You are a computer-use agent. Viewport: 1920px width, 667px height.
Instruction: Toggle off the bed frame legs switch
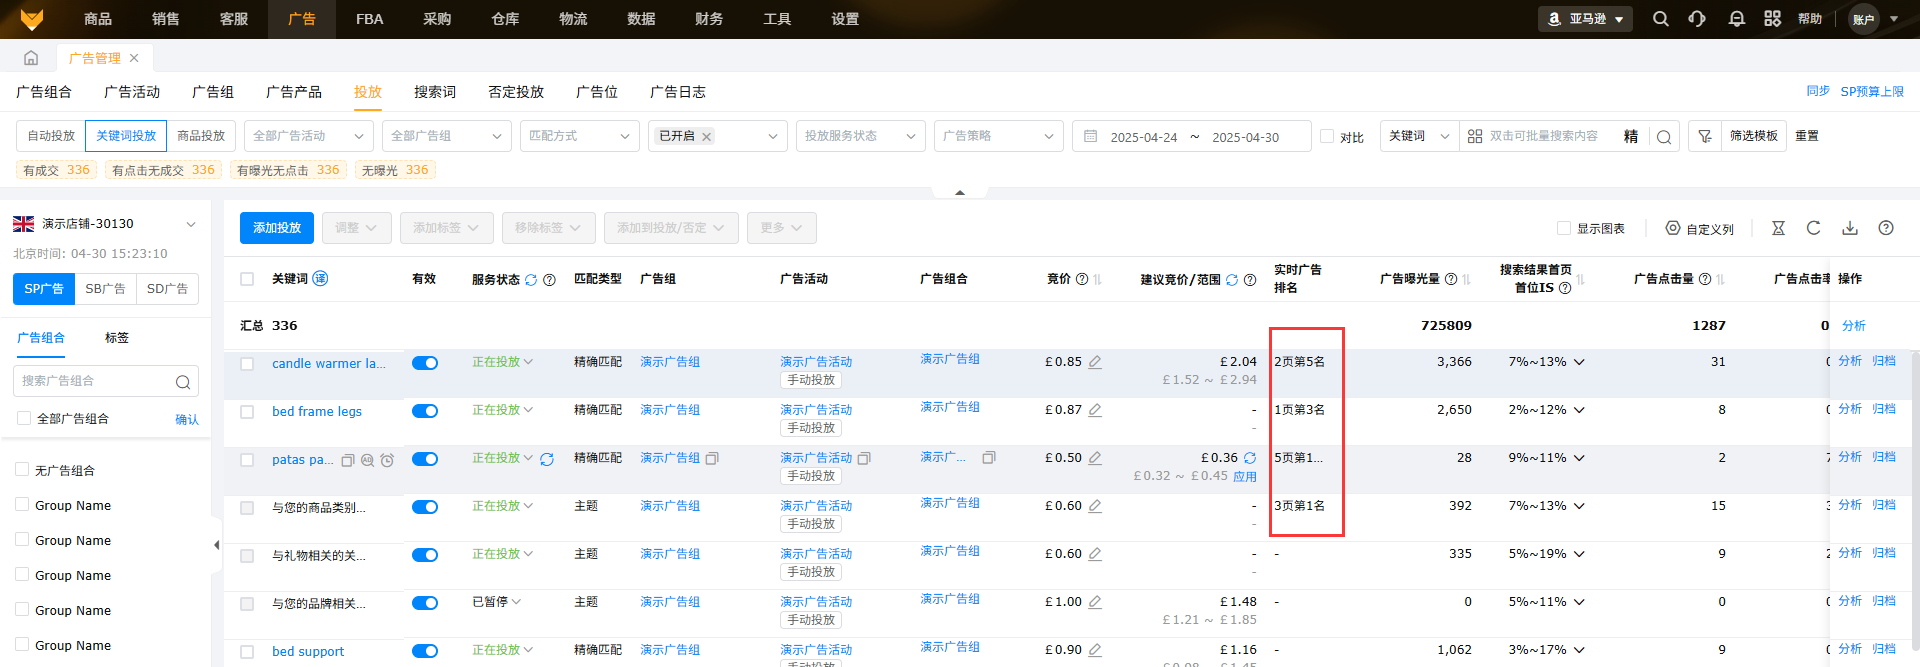(x=425, y=411)
